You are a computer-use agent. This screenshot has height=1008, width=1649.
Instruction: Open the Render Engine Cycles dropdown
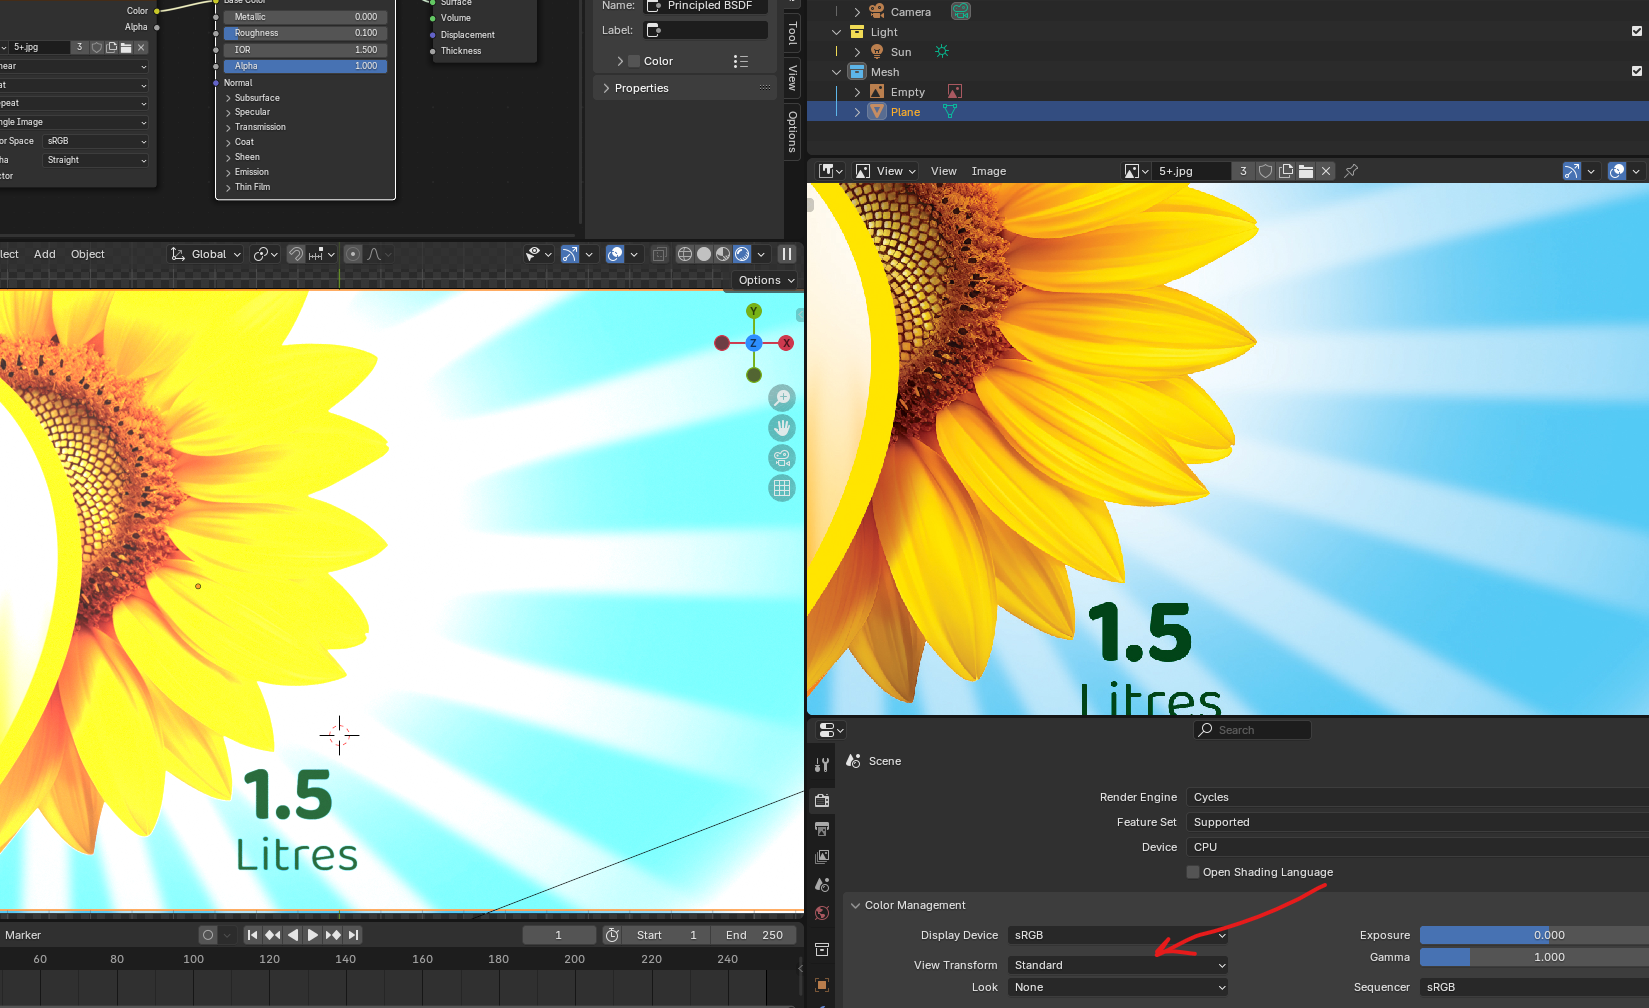tap(1417, 797)
